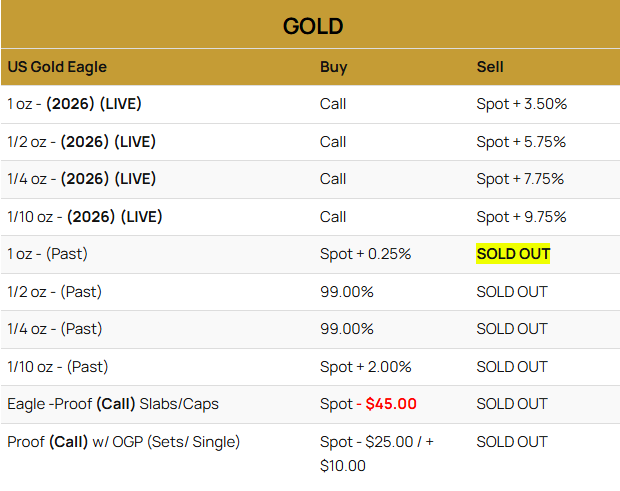Click the US Gold Eagle column heading

(57, 67)
